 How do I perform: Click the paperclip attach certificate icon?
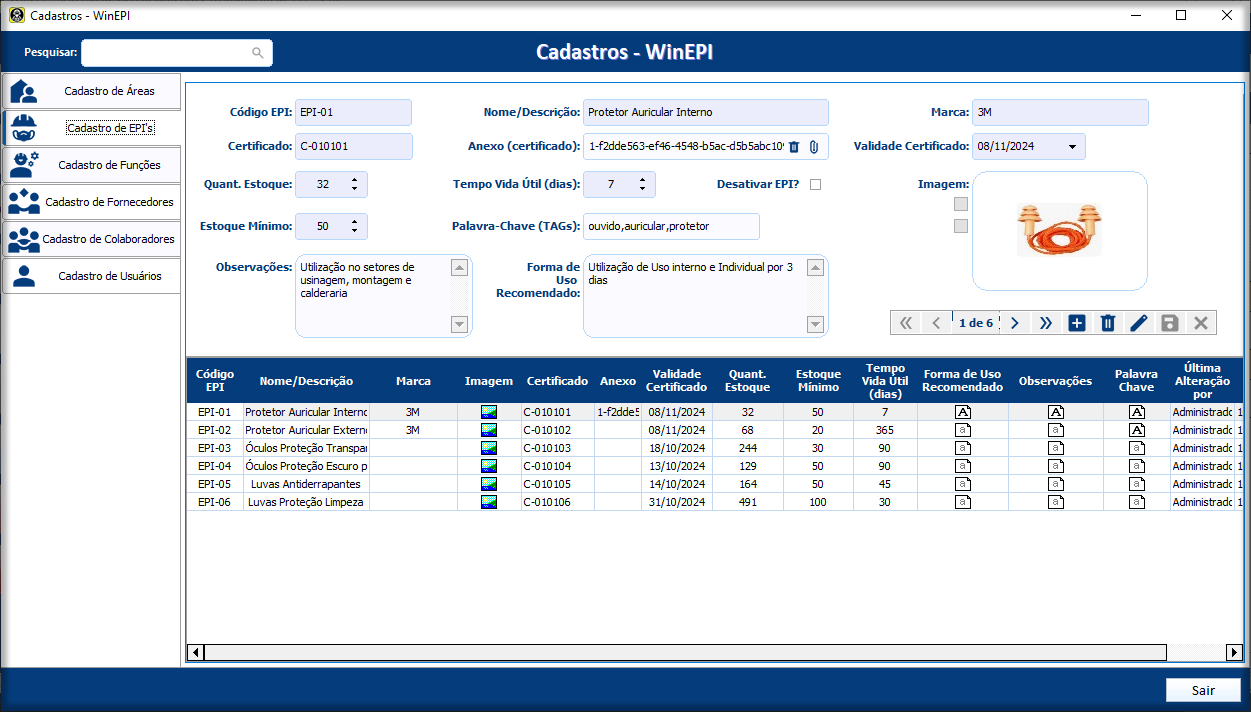tap(814, 147)
